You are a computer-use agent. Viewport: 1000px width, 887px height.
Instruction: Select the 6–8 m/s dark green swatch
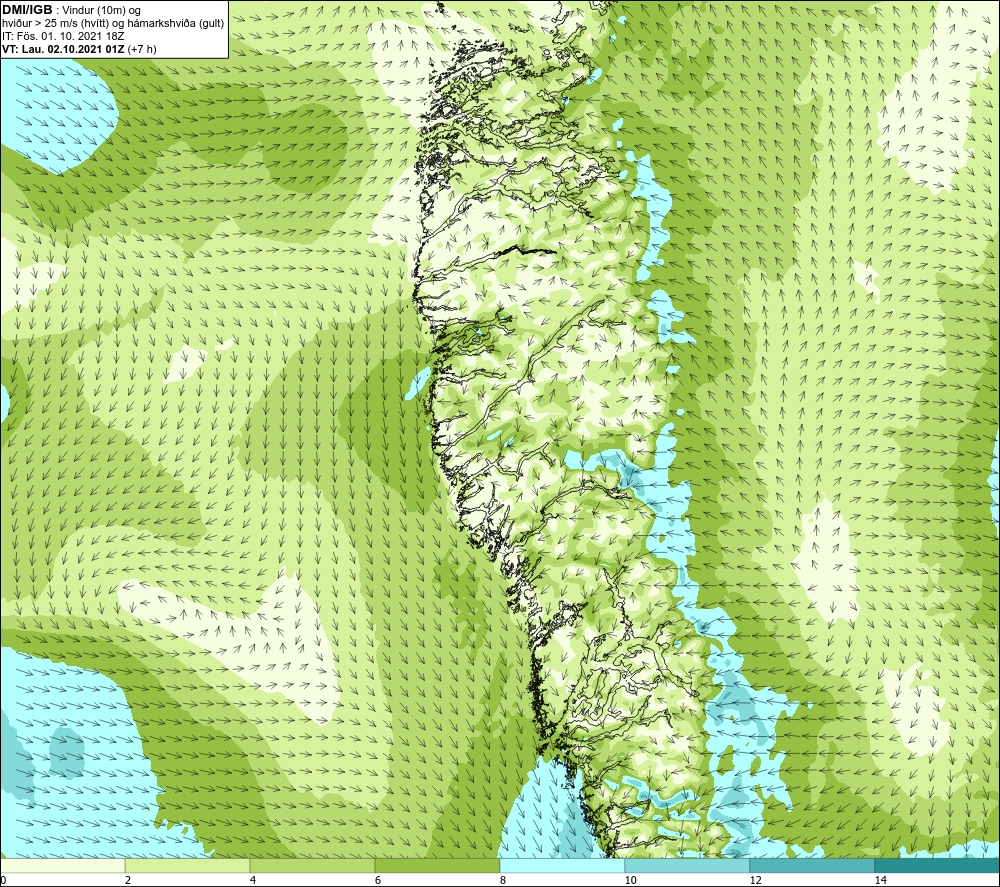(x=438, y=866)
